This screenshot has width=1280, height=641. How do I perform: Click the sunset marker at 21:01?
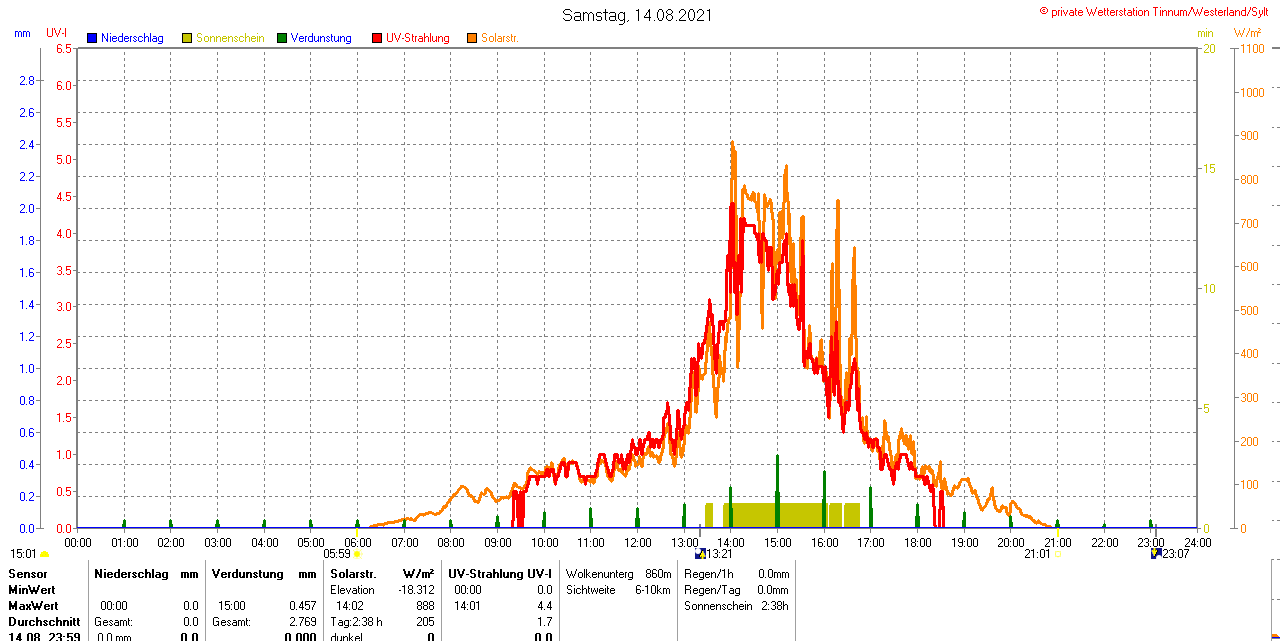[1058, 554]
